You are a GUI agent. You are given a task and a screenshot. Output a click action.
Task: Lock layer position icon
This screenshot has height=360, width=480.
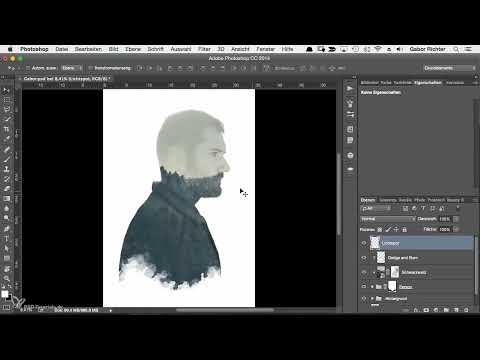click(x=396, y=230)
